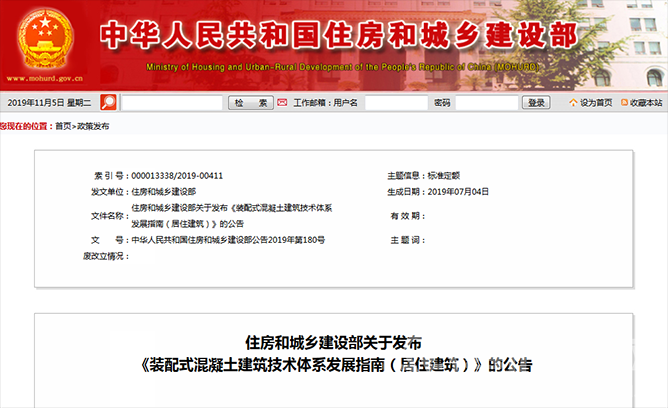The image size is (668, 408).
Task: Open 首页 in the breadcrumb
Action: [63, 126]
